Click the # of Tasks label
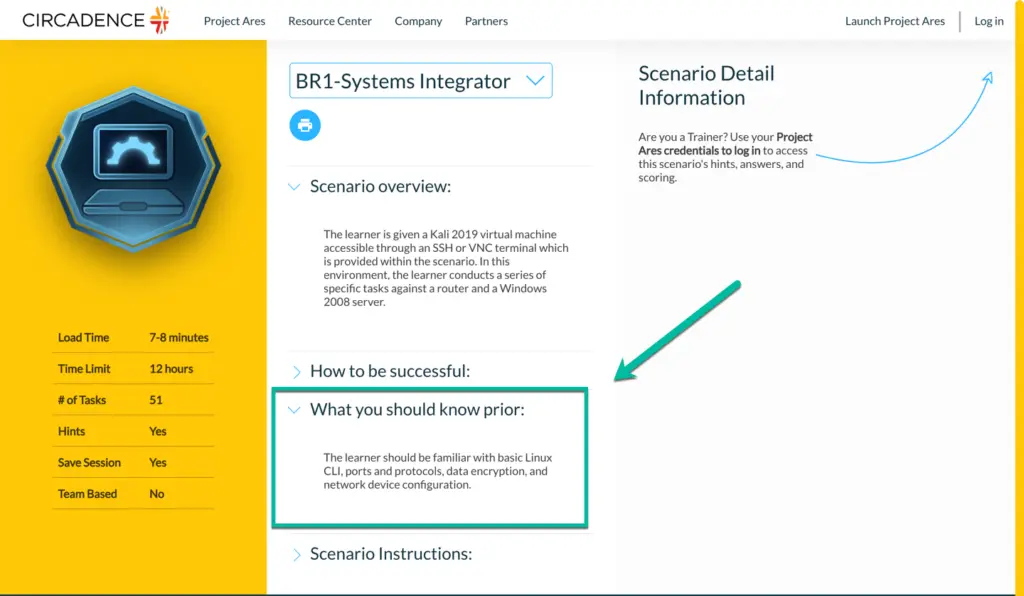 point(82,400)
